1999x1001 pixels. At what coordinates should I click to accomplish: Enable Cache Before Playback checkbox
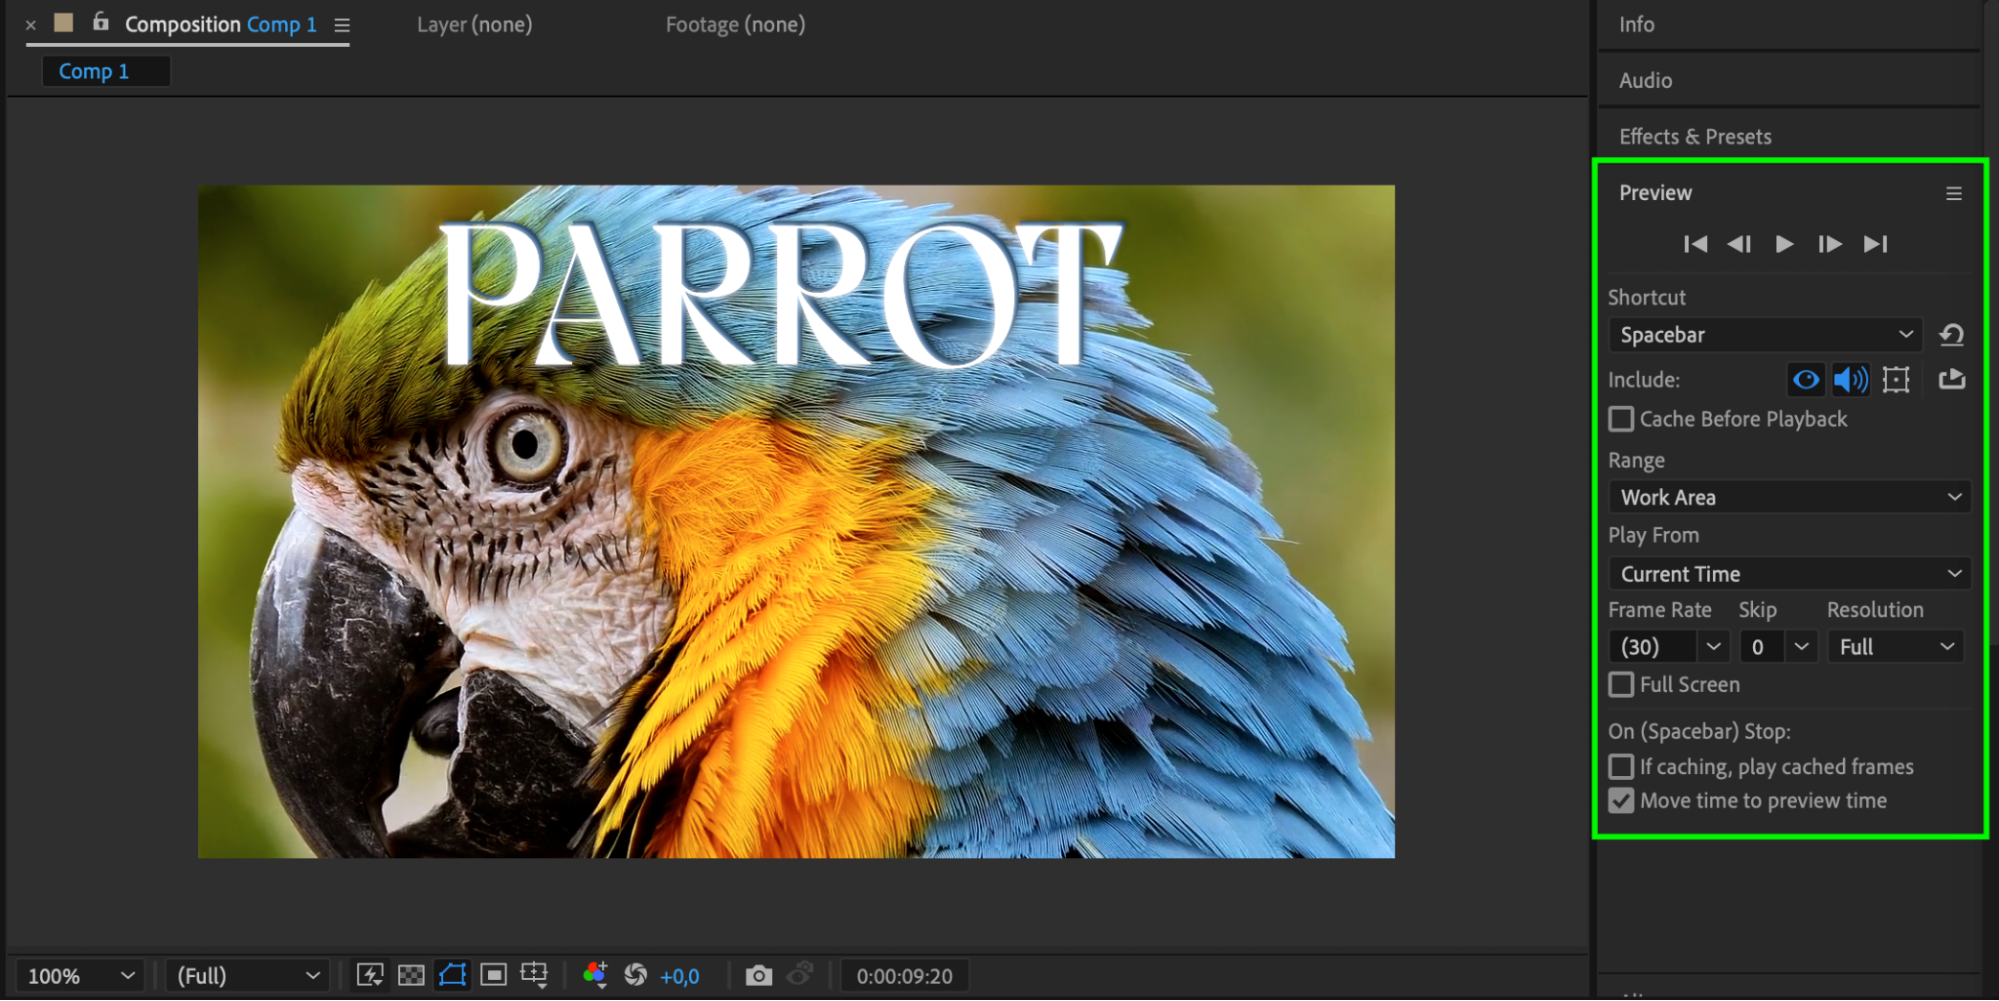(x=1621, y=419)
